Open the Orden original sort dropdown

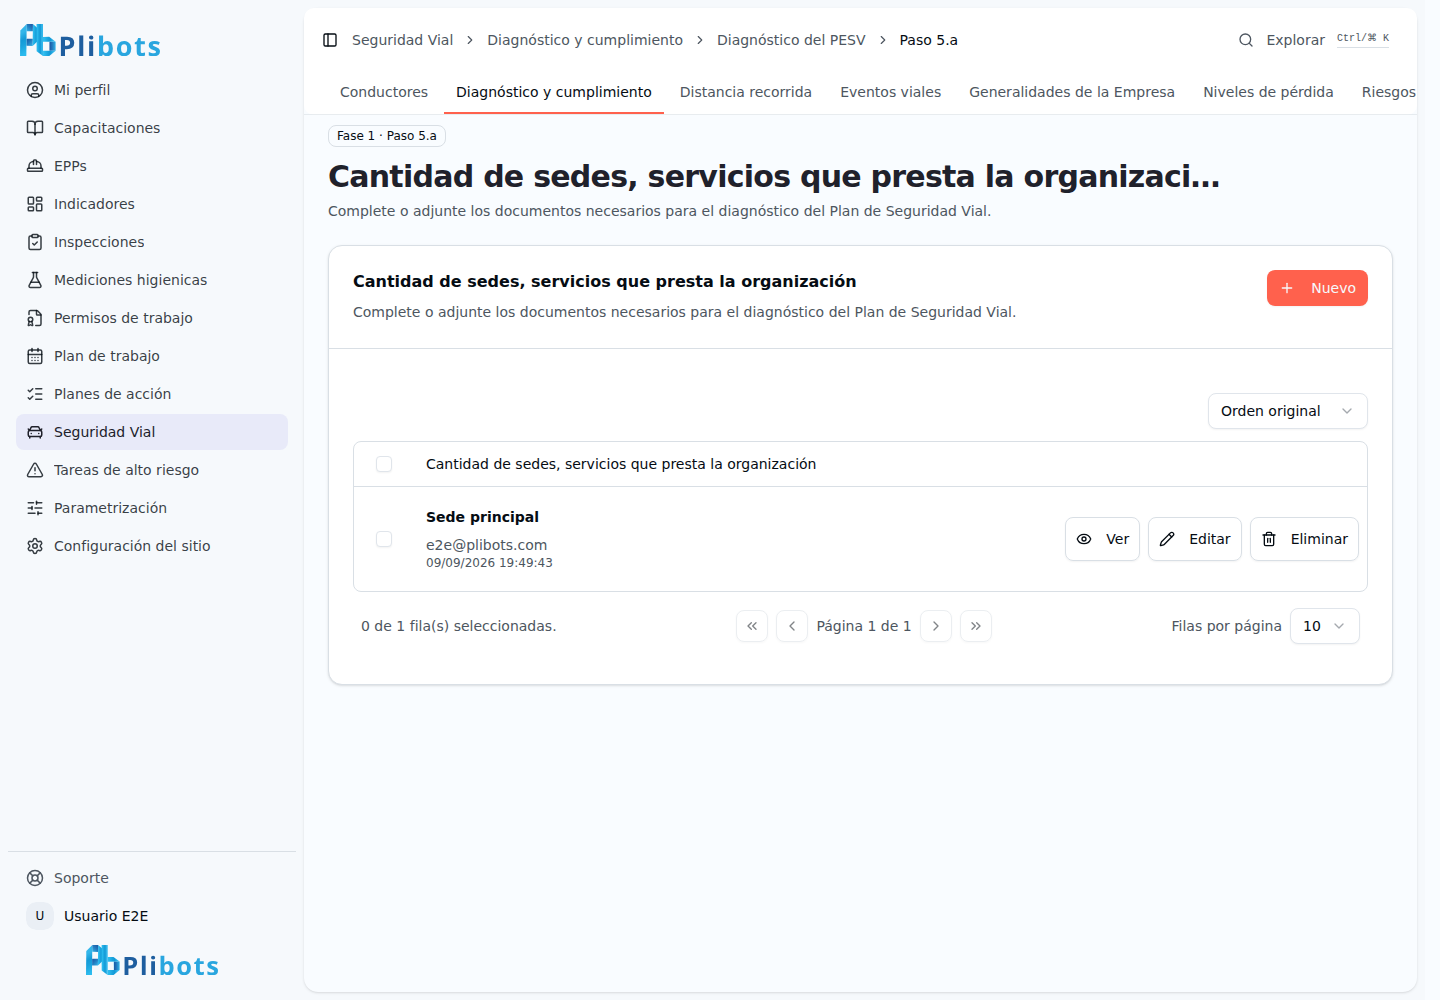tap(1287, 411)
